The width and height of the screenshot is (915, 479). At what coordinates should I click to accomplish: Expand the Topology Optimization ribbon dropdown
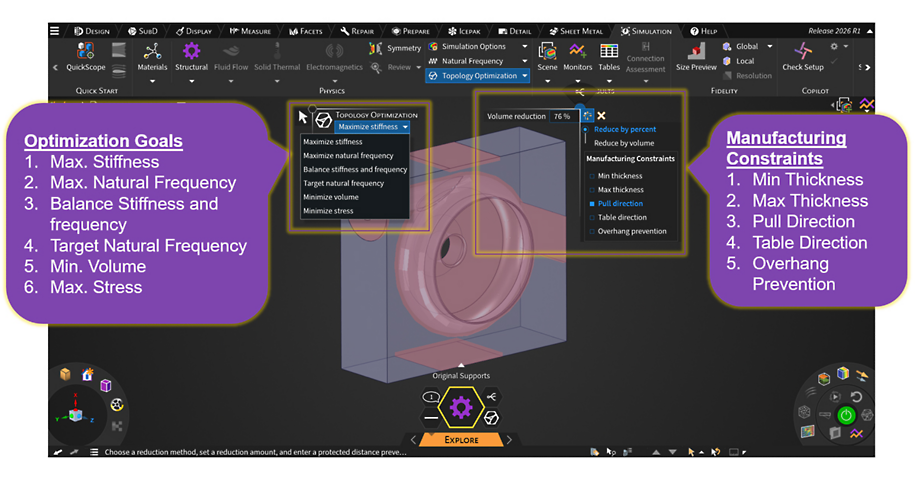tap(525, 75)
